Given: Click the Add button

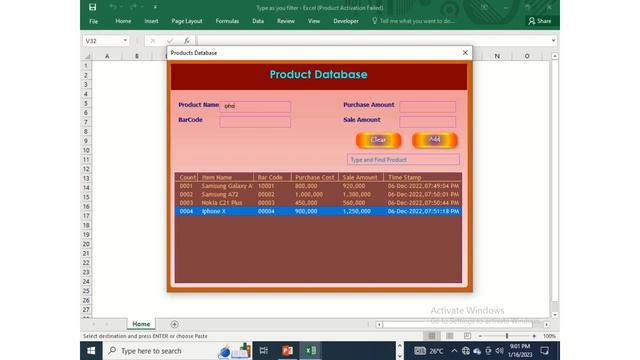Looking at the screenshot, I should [434, 140].
